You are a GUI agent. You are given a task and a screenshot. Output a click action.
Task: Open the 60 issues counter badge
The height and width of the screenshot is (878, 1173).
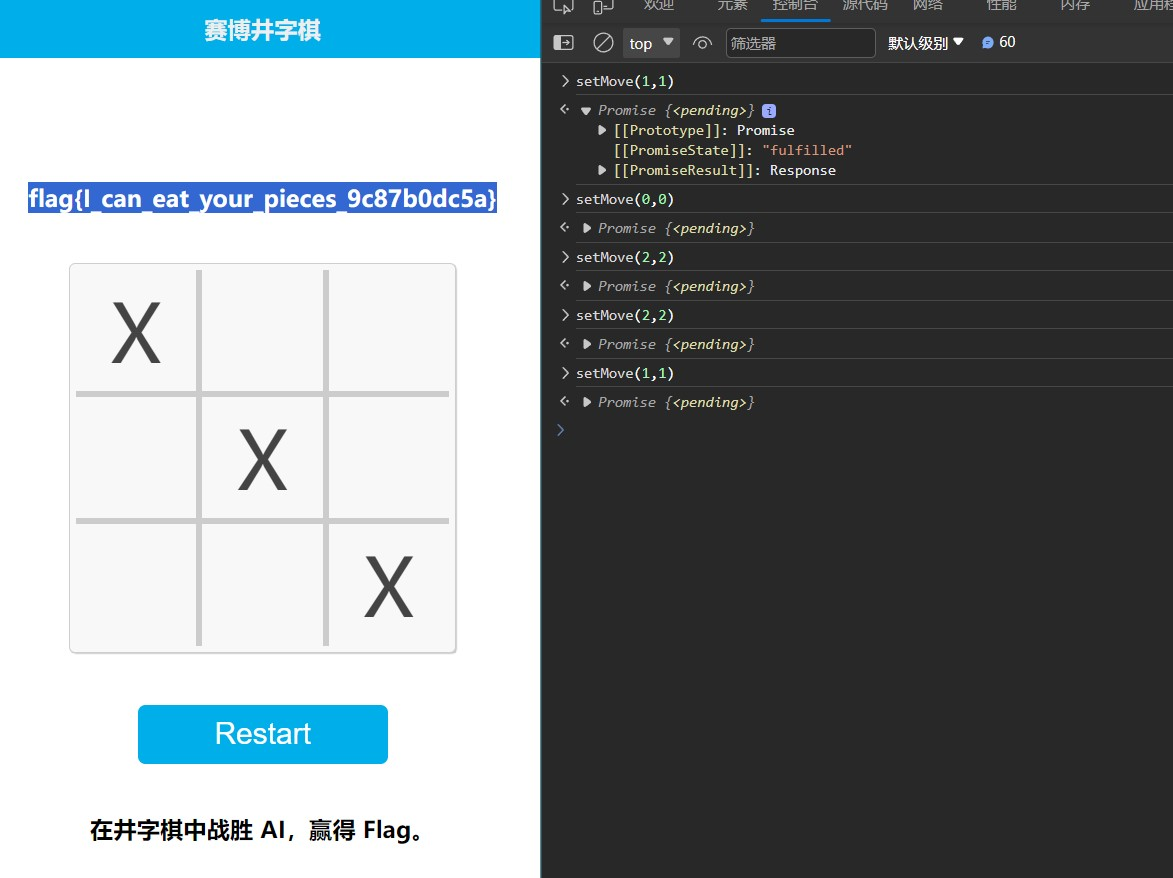[998, 42]
